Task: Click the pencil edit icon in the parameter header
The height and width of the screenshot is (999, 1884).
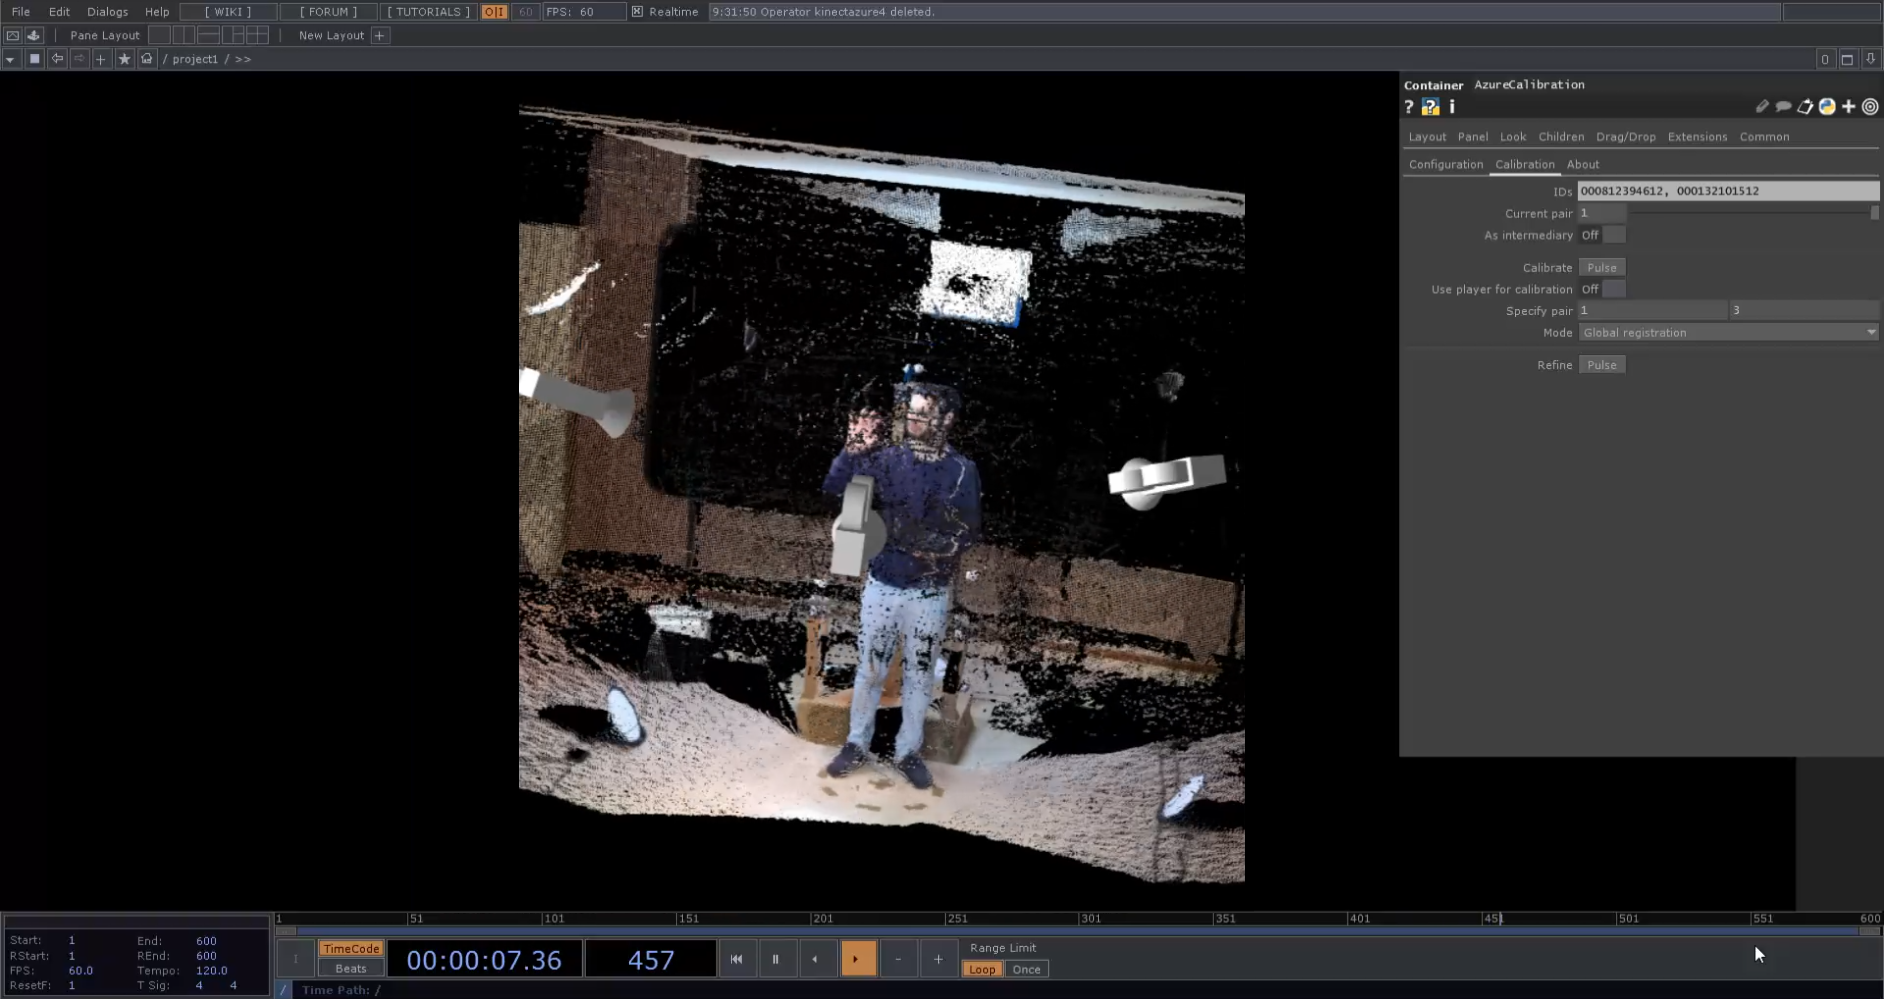Action: [1762, 107]
